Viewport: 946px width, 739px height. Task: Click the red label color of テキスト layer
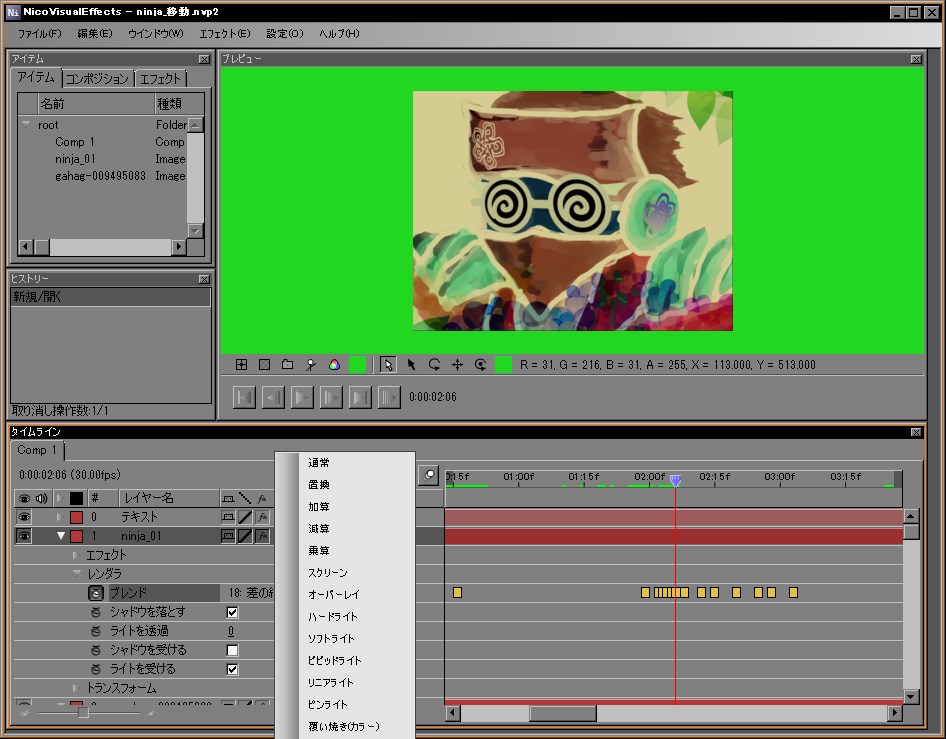(77, 517)
